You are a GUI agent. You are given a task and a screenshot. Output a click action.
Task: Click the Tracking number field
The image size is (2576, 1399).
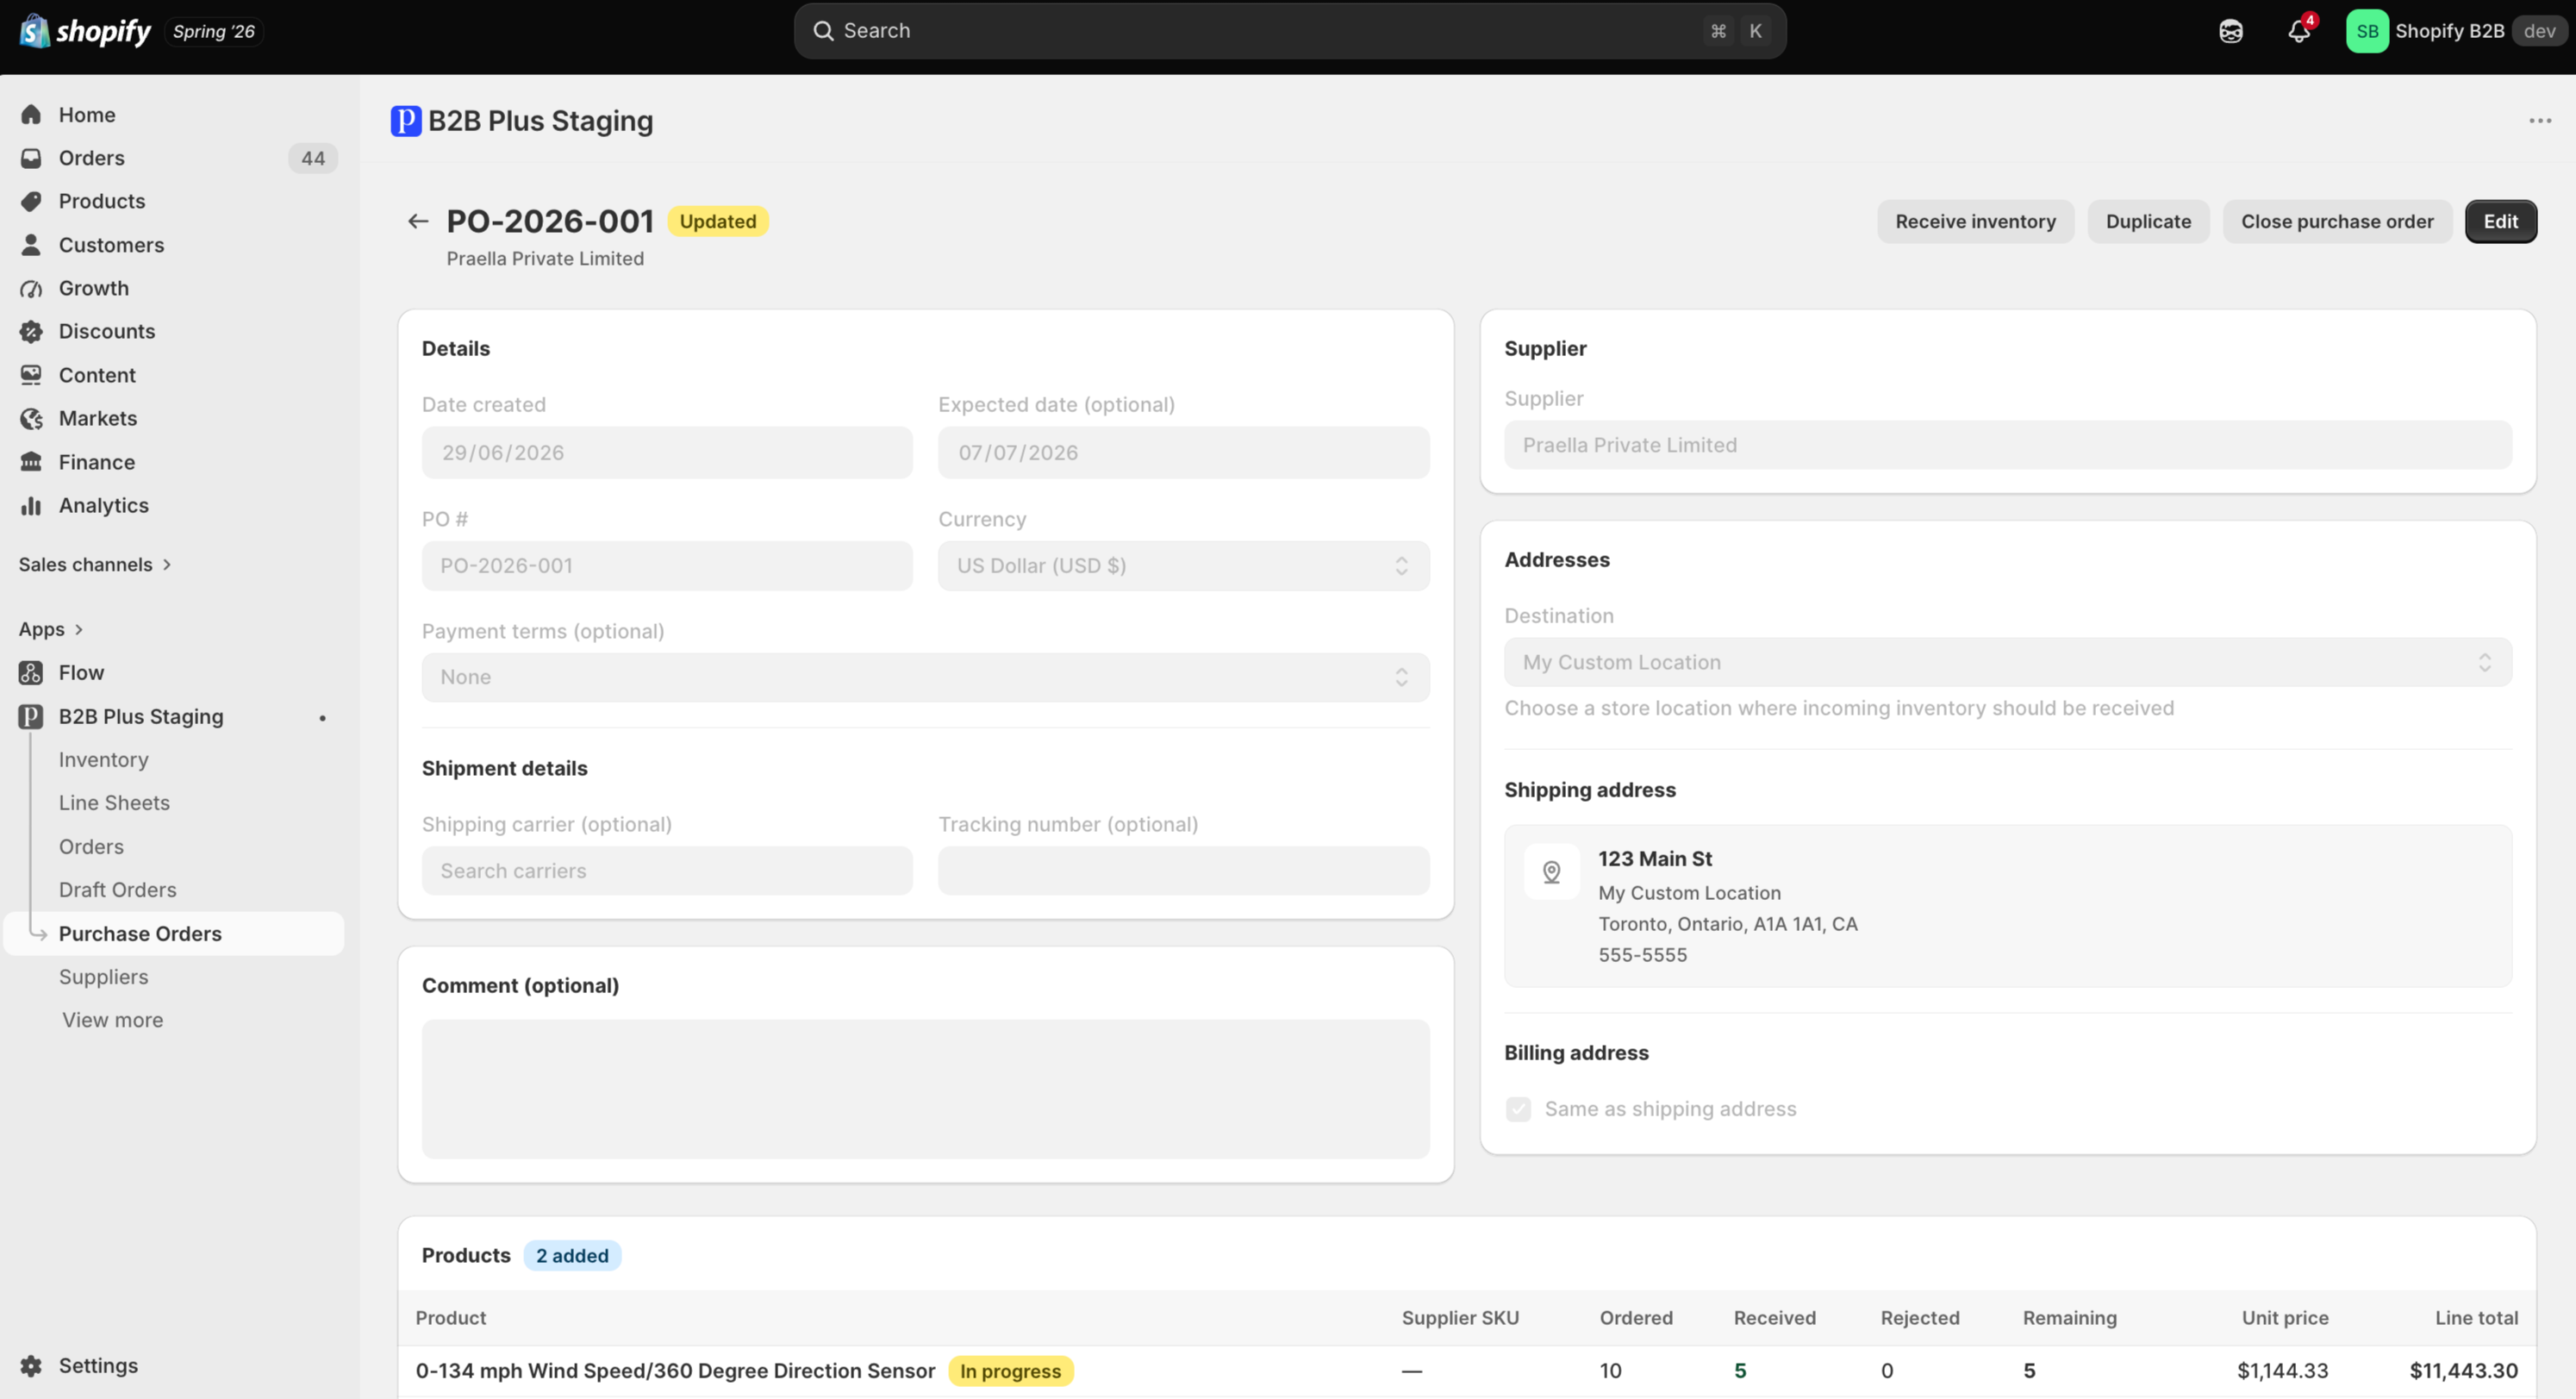[x=1183, y=871]
